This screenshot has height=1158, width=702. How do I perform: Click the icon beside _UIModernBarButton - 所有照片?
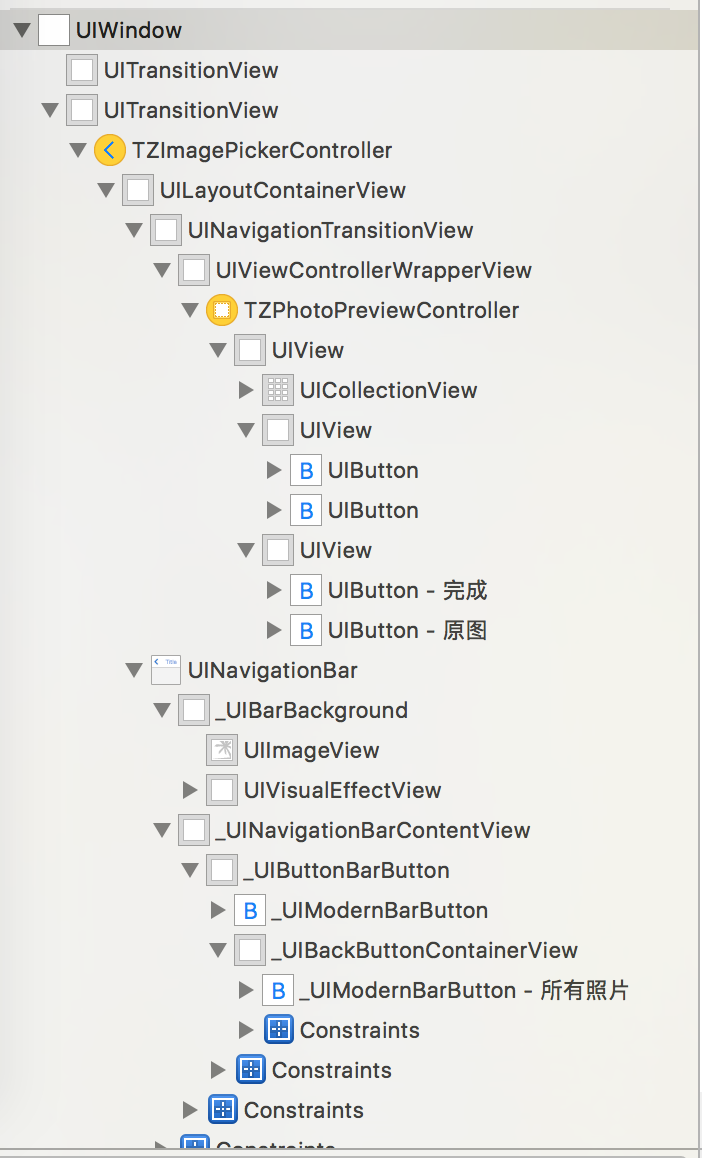coord(277,991)
